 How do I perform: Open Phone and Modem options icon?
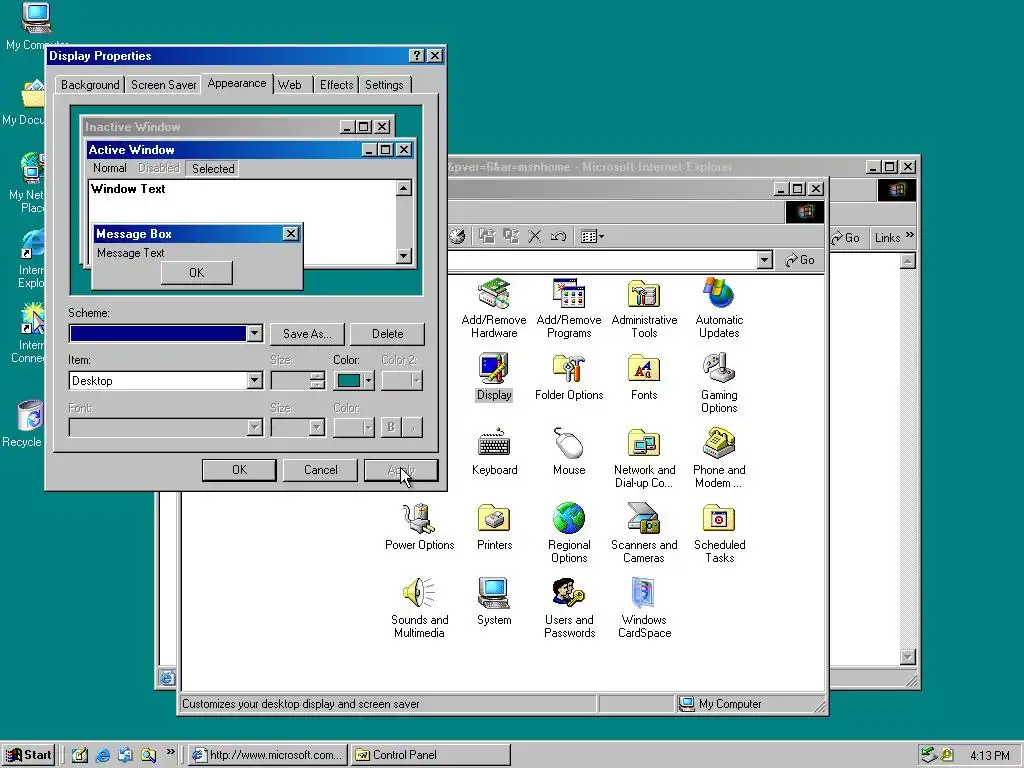pos(719,458)
